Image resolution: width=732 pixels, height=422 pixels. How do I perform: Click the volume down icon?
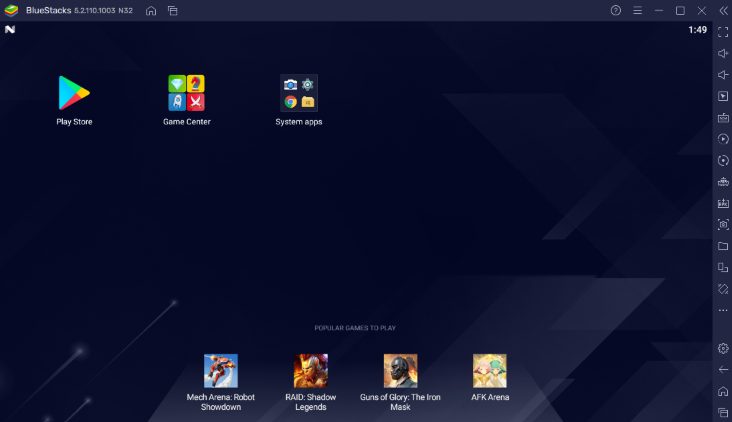[x=723, y=75]
